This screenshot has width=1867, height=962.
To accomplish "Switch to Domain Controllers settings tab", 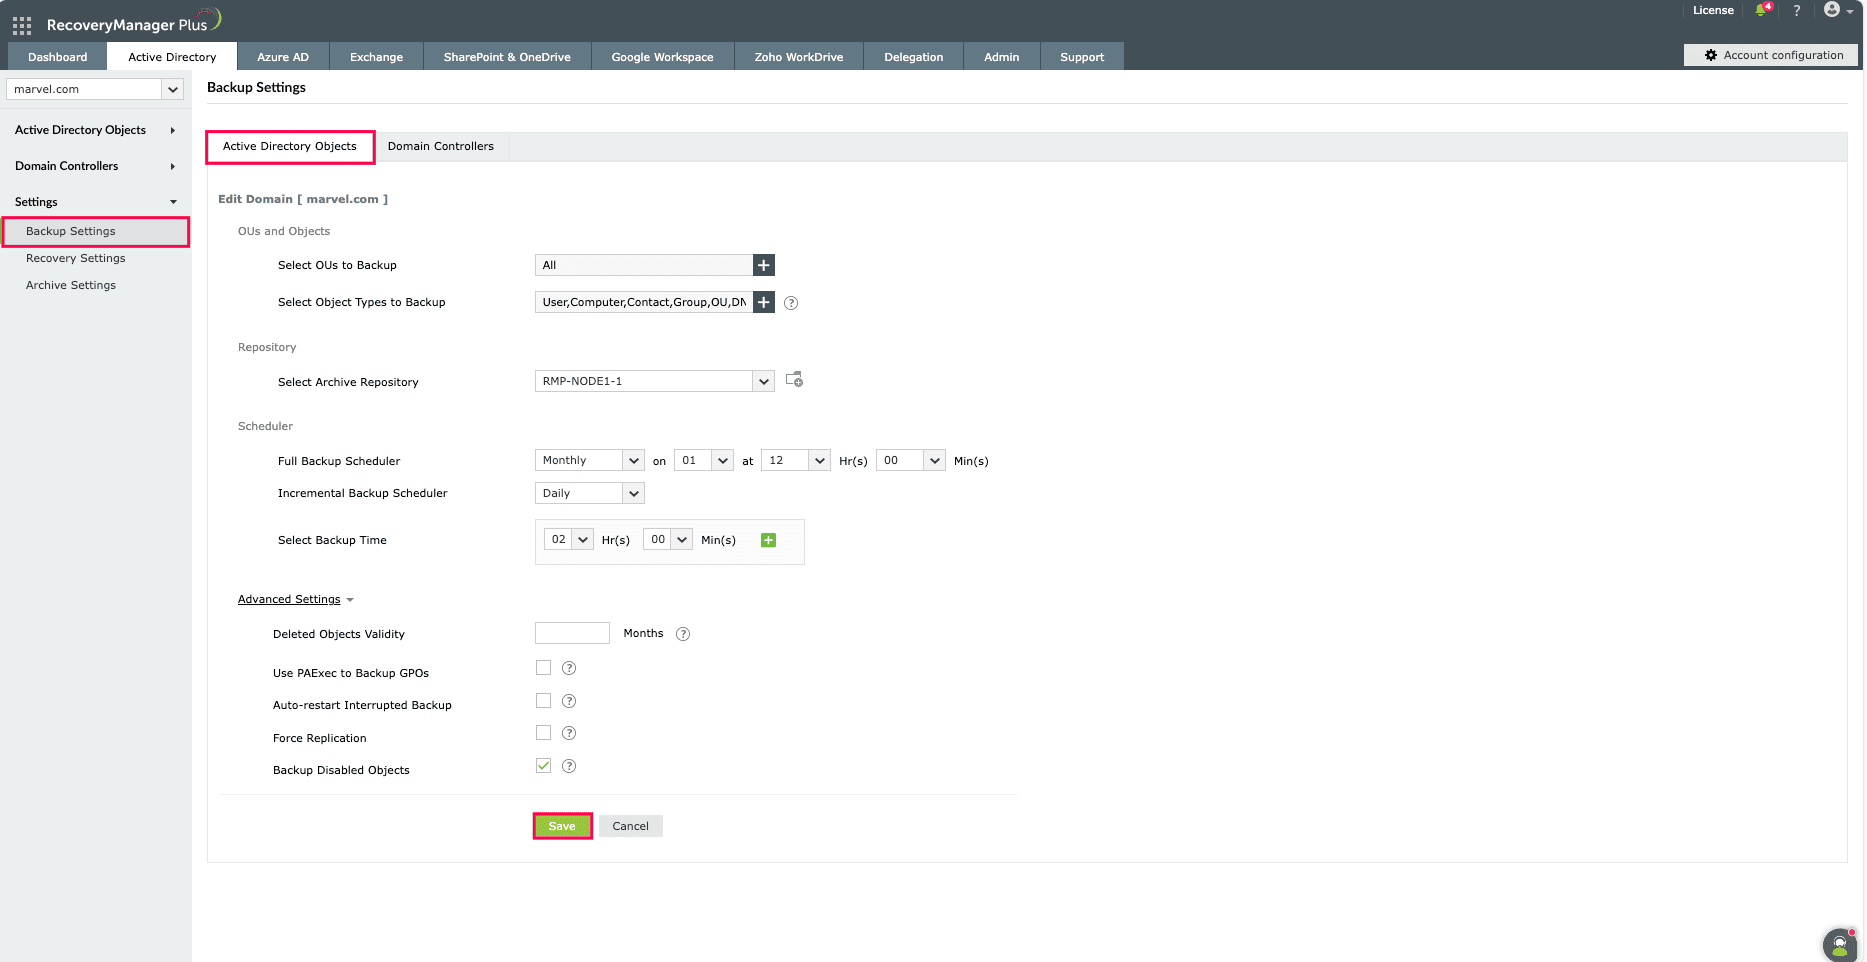I will pos(441,146).
